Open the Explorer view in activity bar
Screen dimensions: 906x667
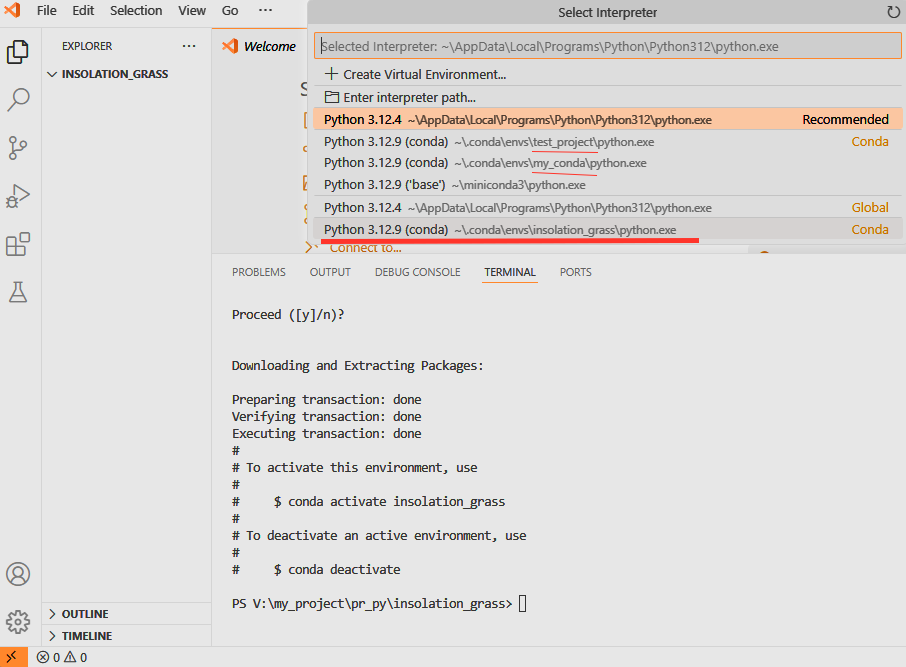pyautogui.click(x=18, y=52)
